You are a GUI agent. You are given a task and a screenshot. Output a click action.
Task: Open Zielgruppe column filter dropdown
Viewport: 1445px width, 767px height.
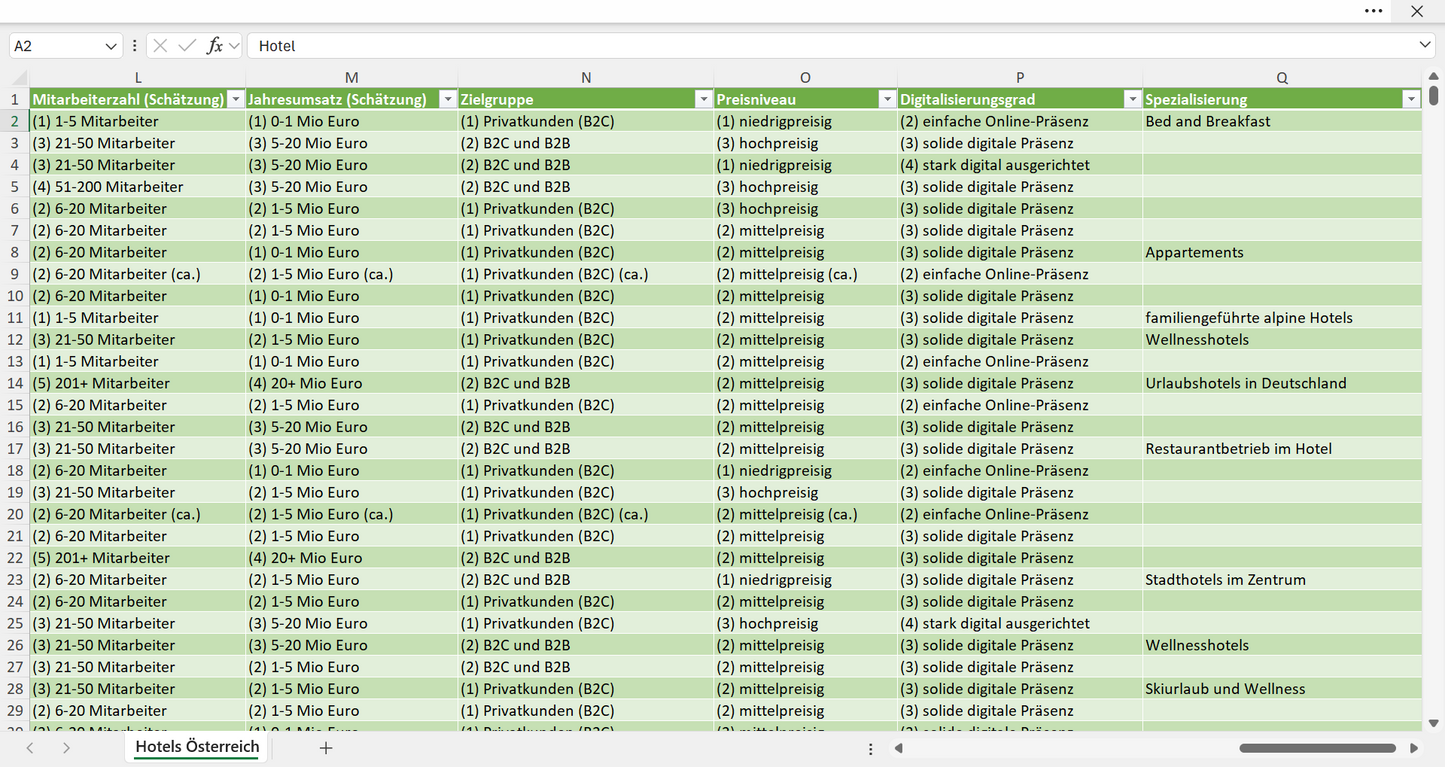click(x=703, y=99)
